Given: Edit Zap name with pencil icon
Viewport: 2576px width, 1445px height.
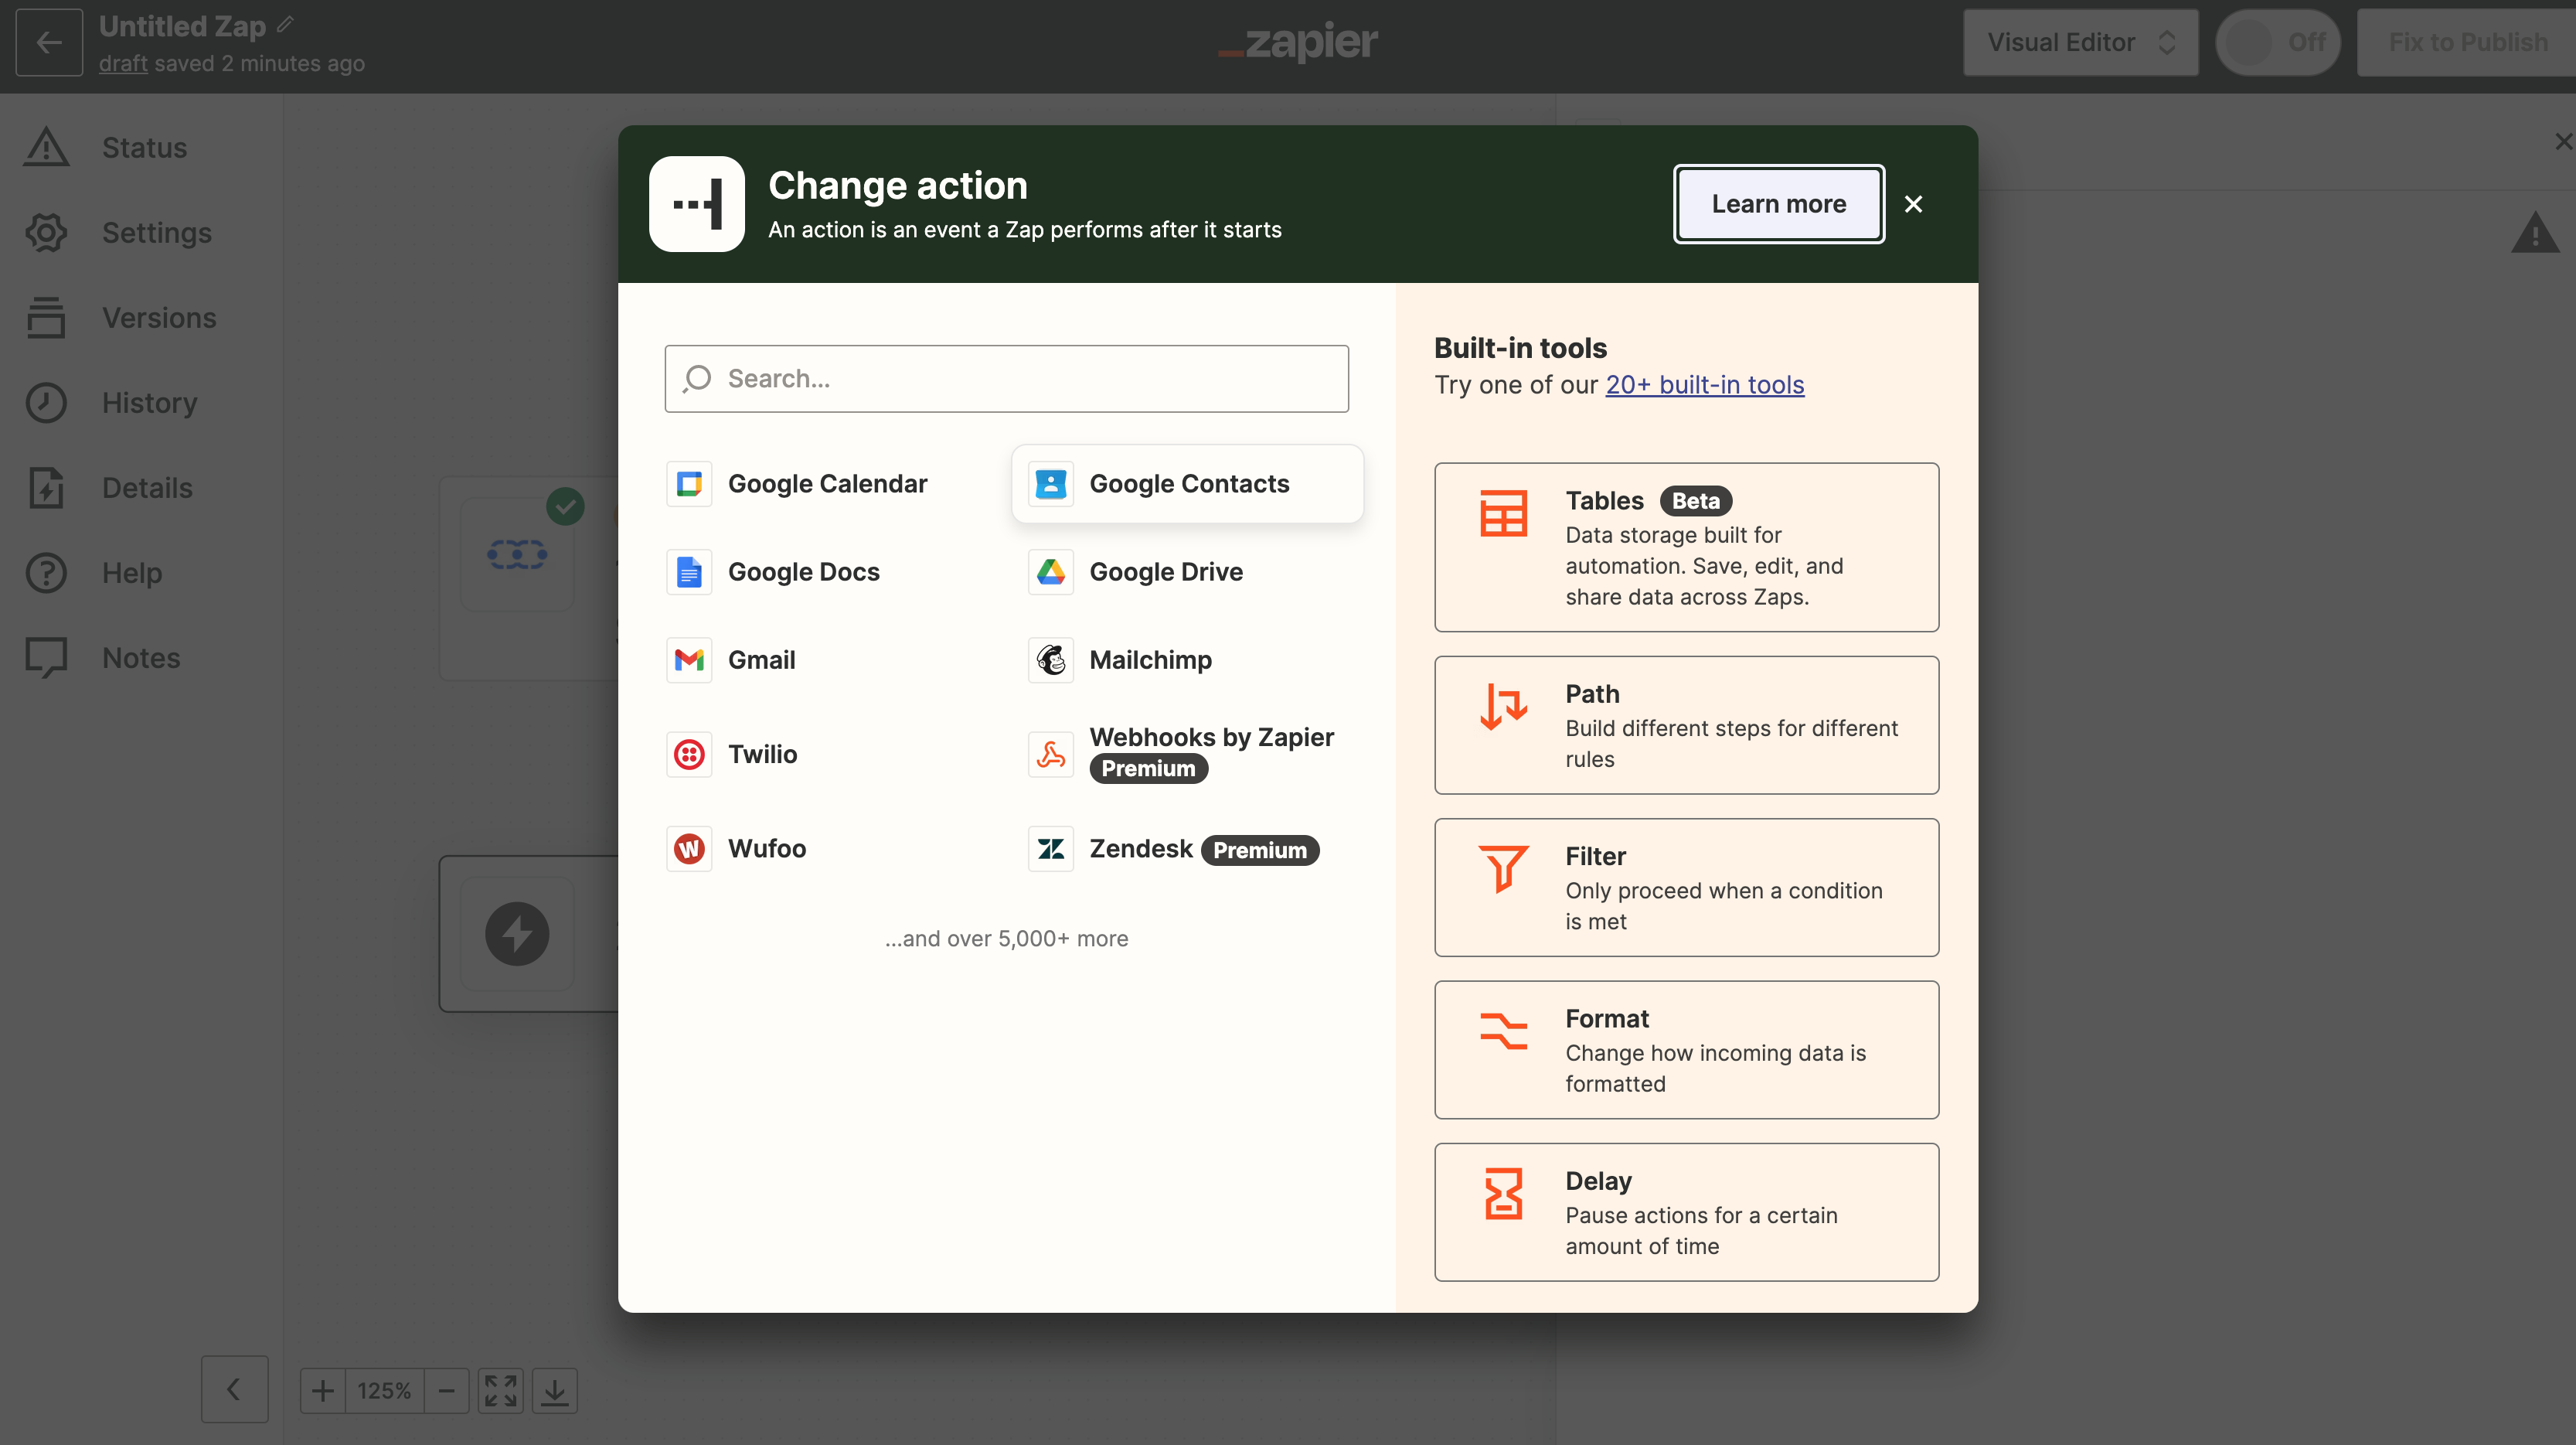Looking at the screenshot, I should tap(285, 24).
